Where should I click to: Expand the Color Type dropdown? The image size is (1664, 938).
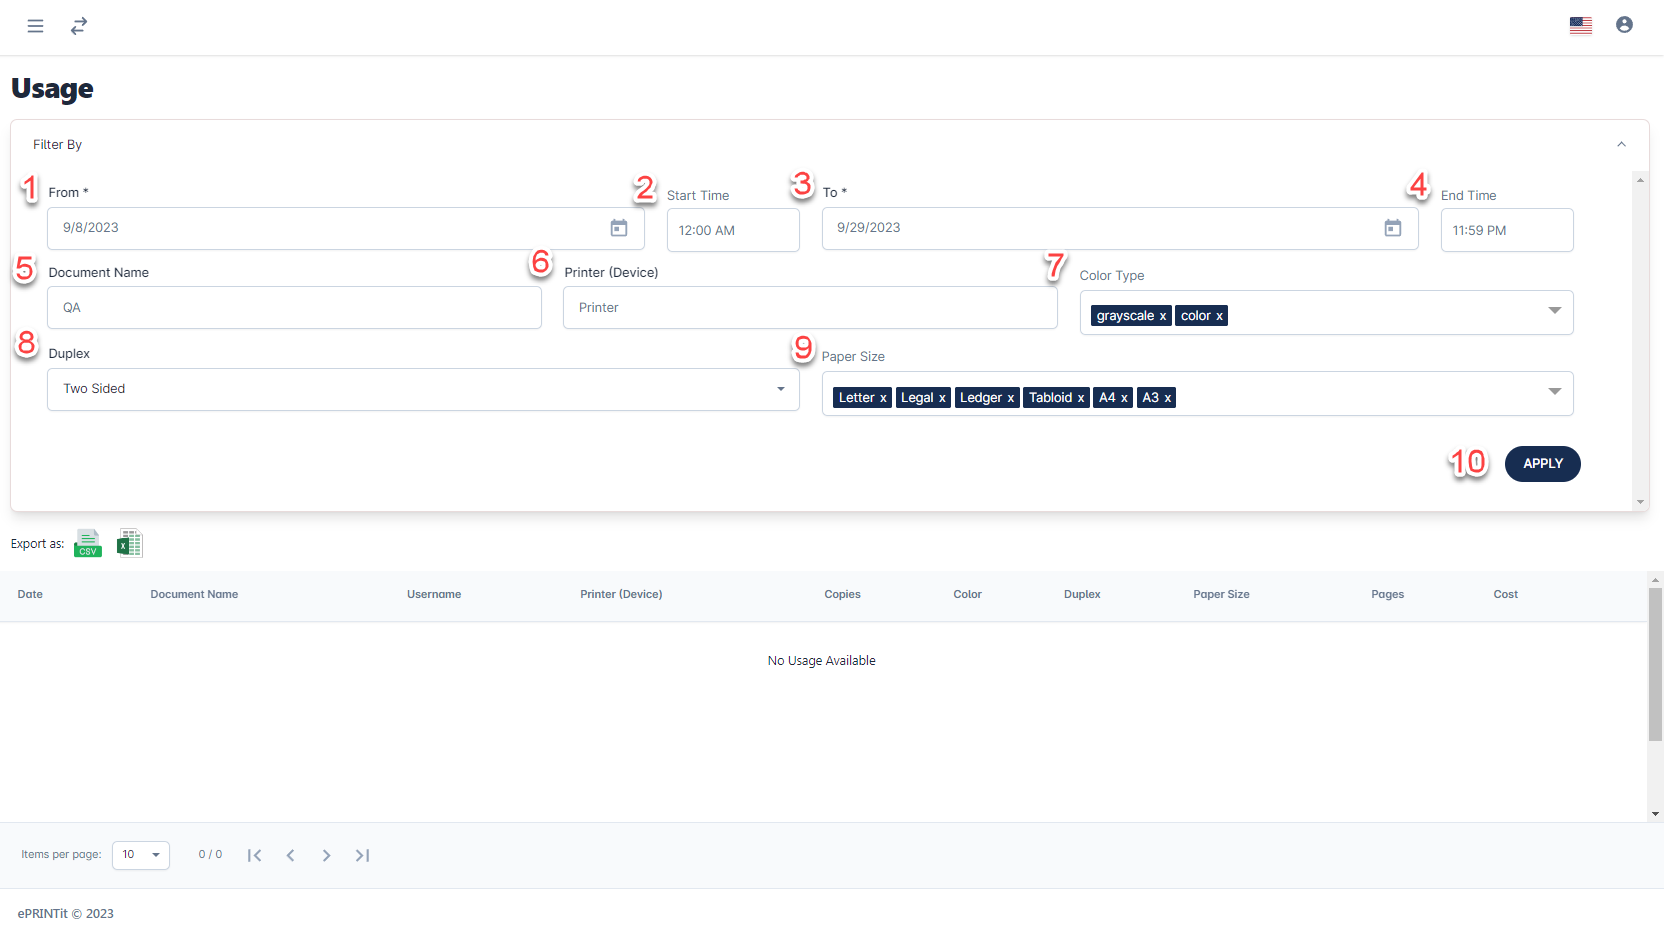(1554, 311)
